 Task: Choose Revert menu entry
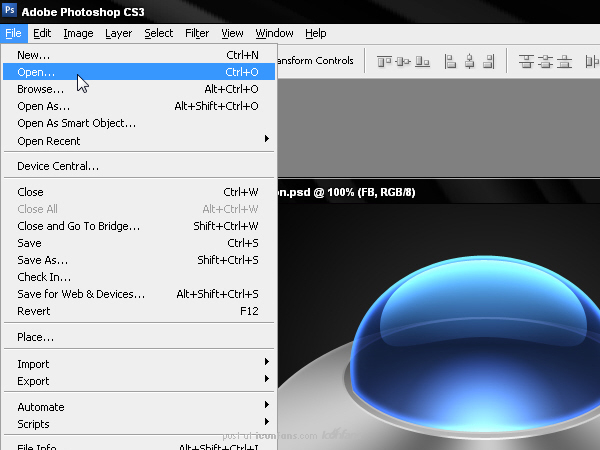click(x=139, y=311)
